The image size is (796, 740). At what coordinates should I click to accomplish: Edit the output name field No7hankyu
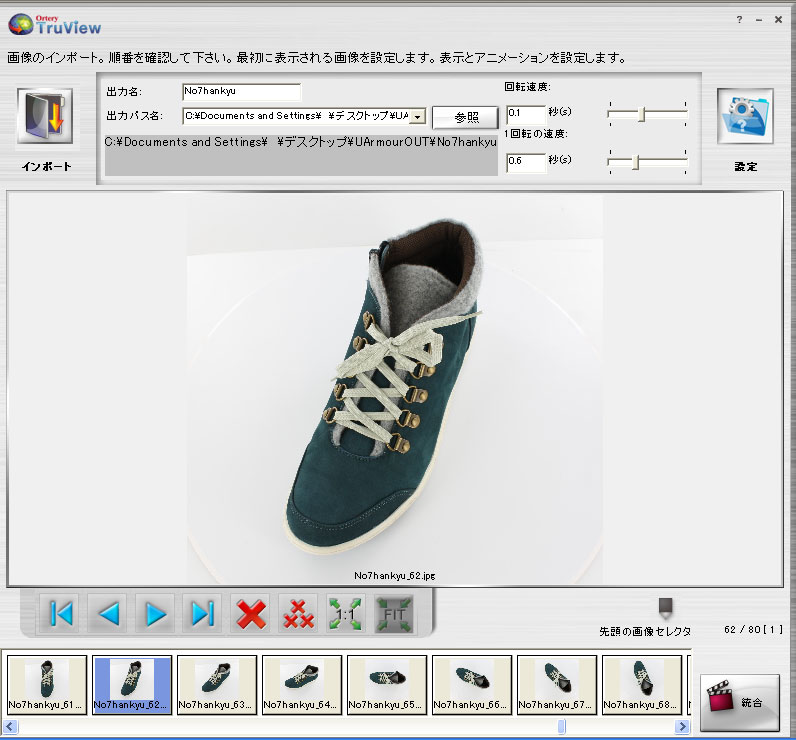(242, 91)
